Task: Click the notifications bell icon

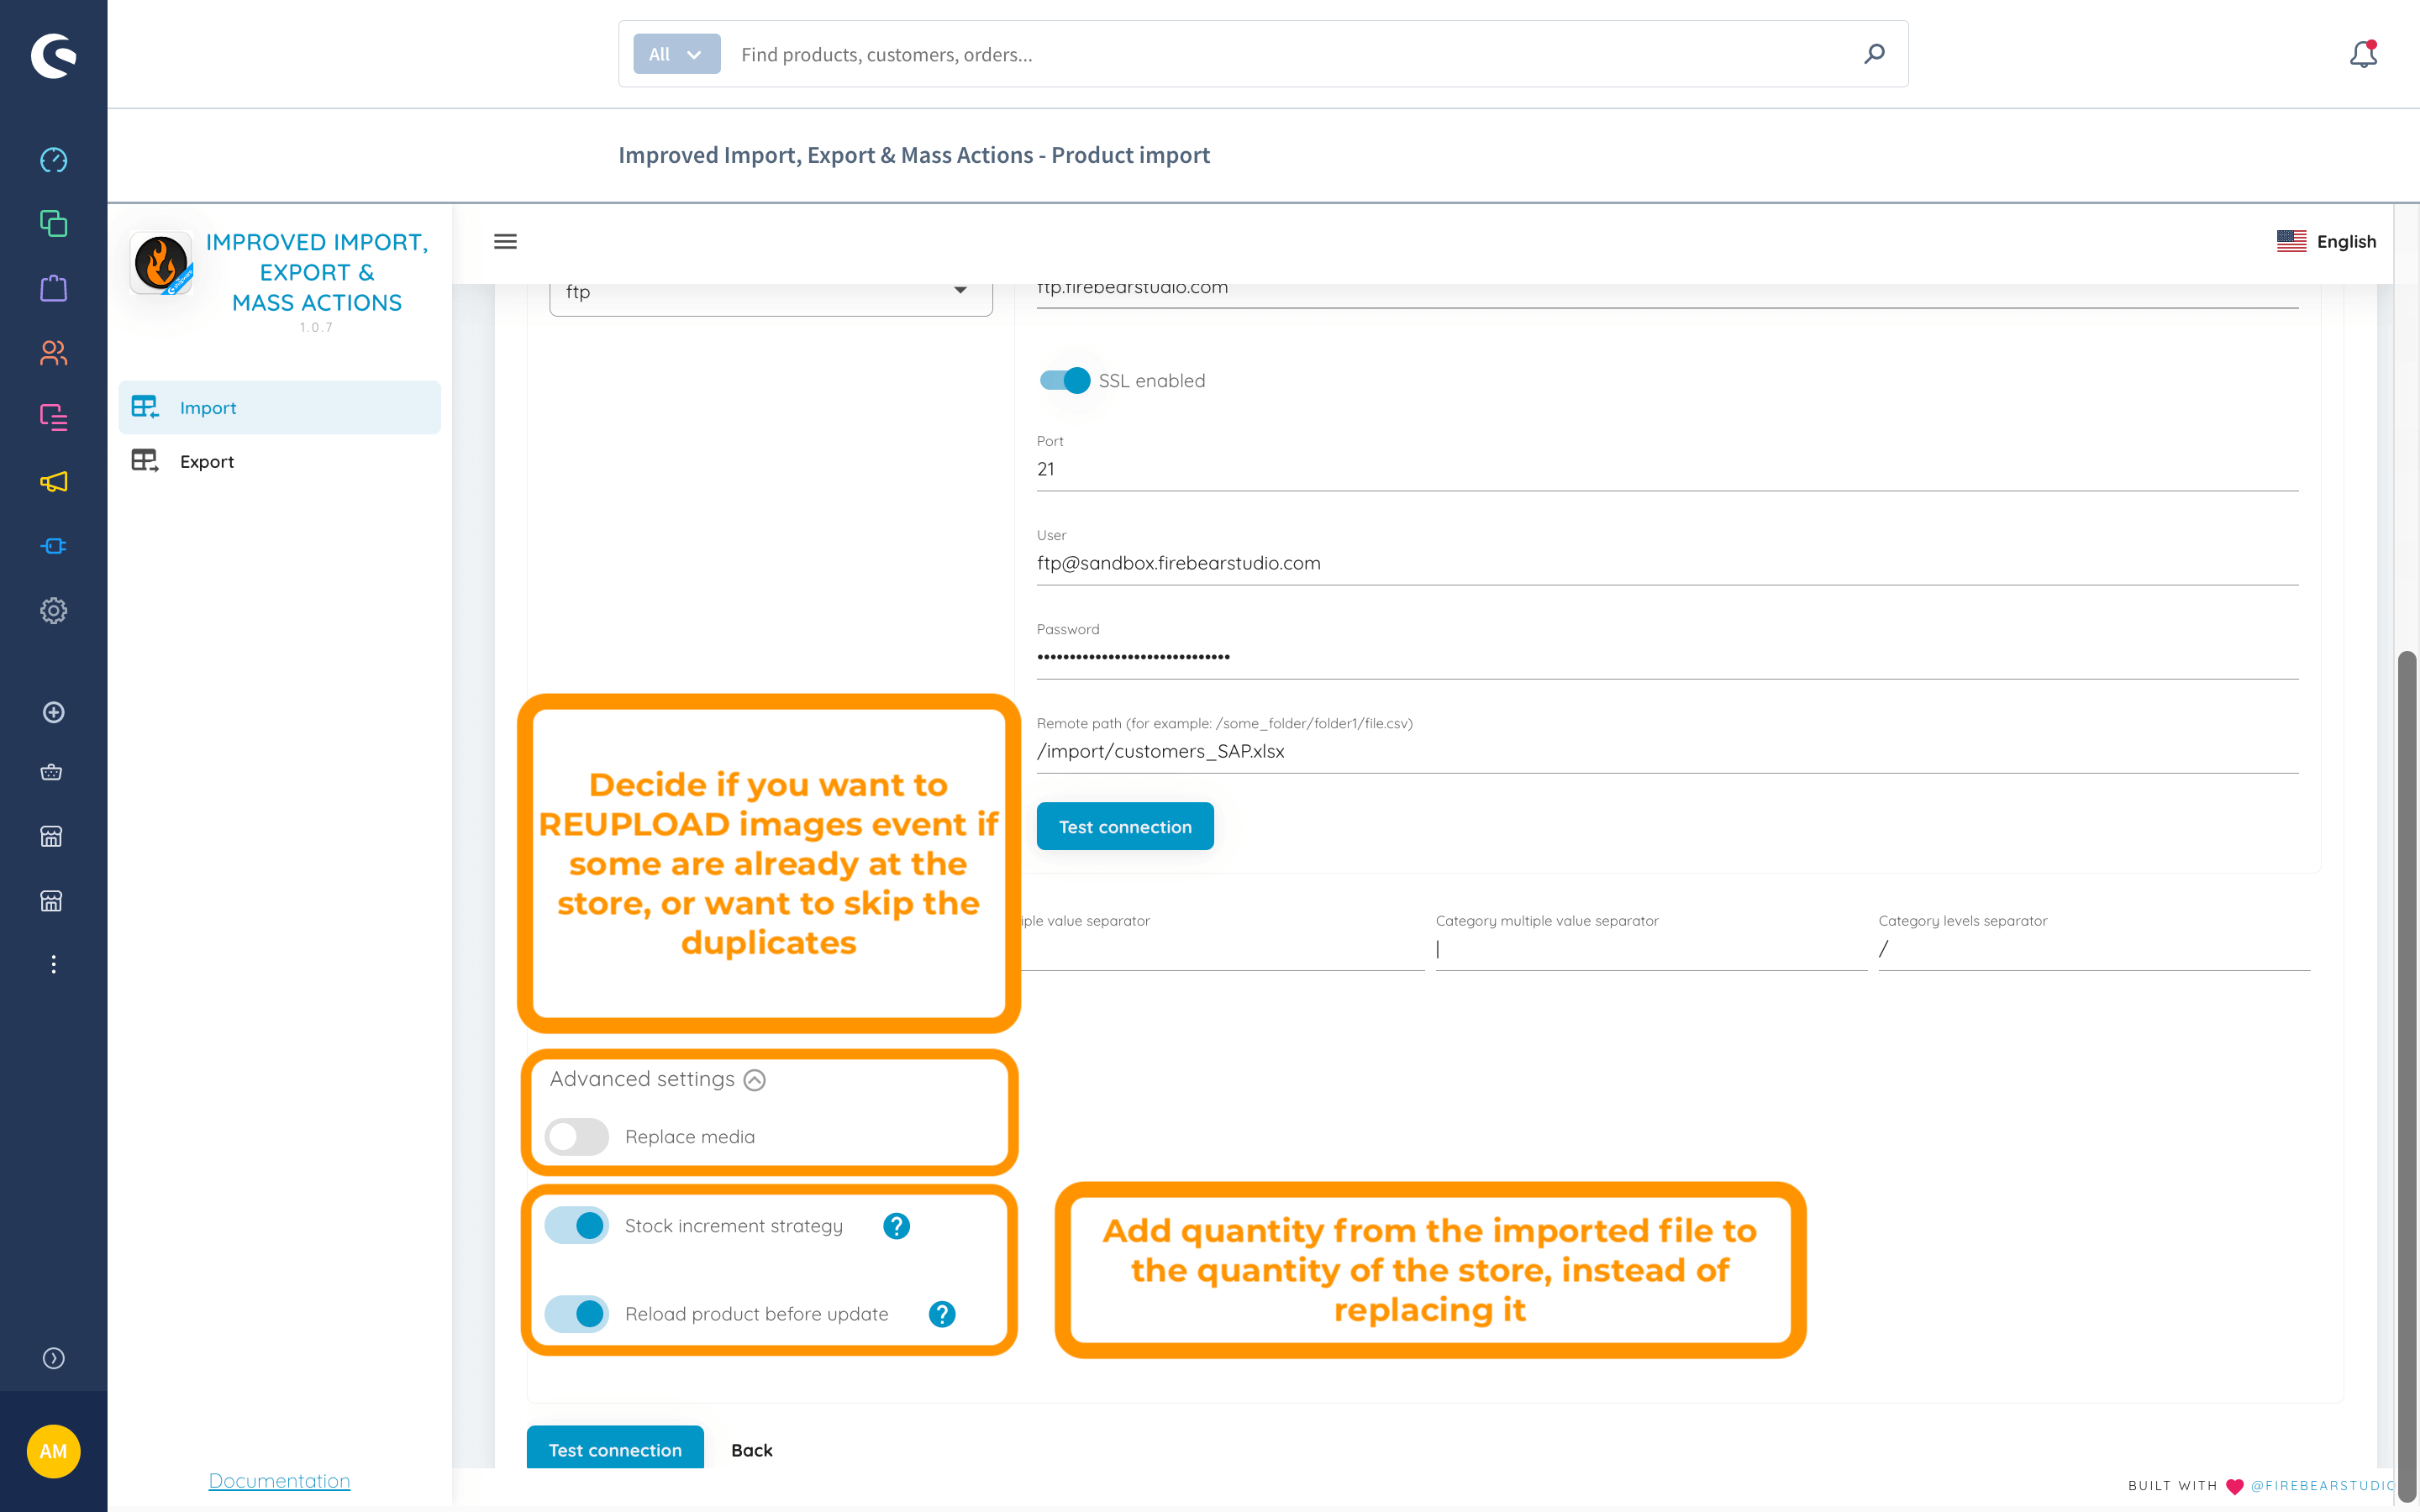Action: (x=2363, y=54)
